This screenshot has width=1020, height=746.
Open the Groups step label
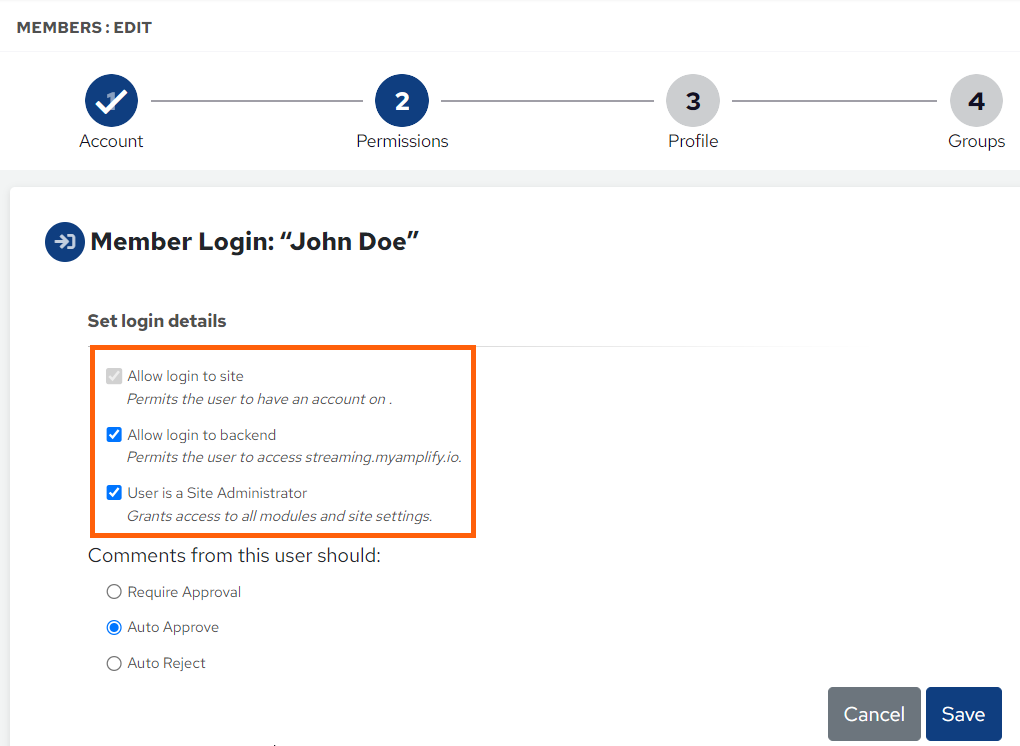(976, 141)
